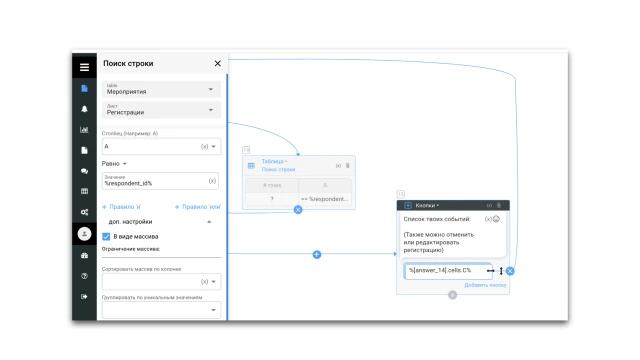640x360 pixels.
Task: Add a Правило 'или' rule
Action: click(198, 207)
